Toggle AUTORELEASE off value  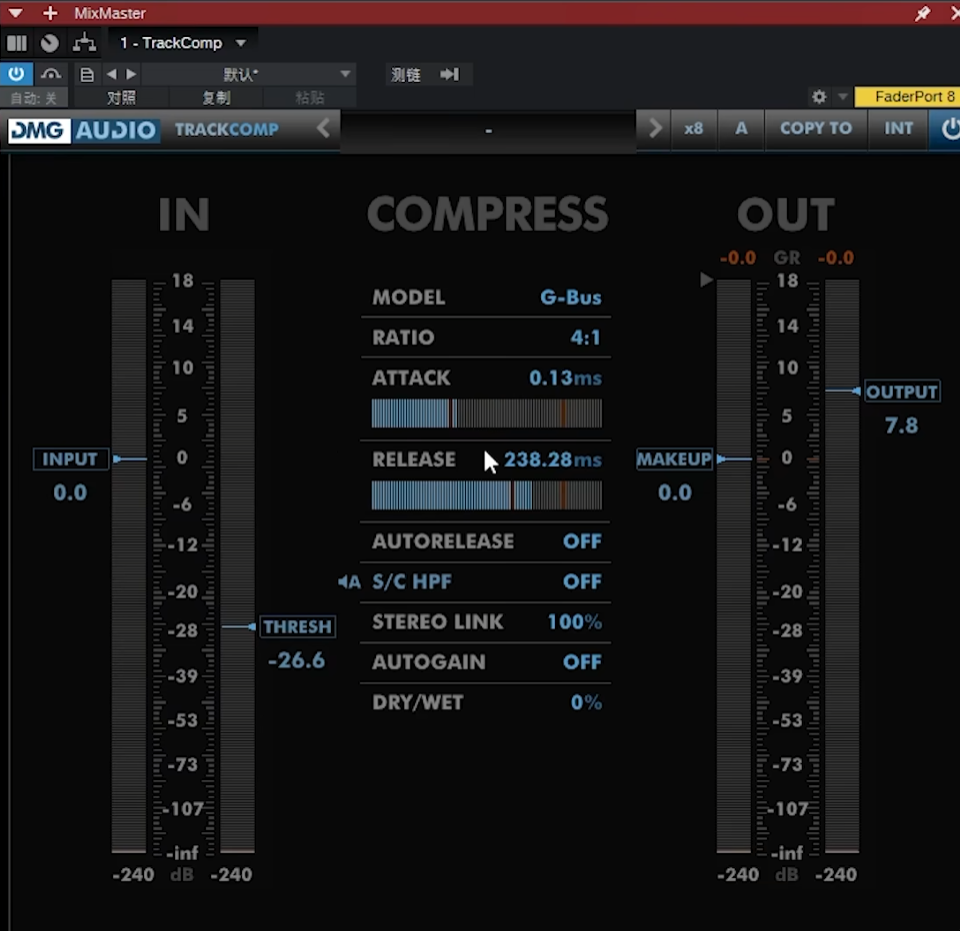coord(581,541)
